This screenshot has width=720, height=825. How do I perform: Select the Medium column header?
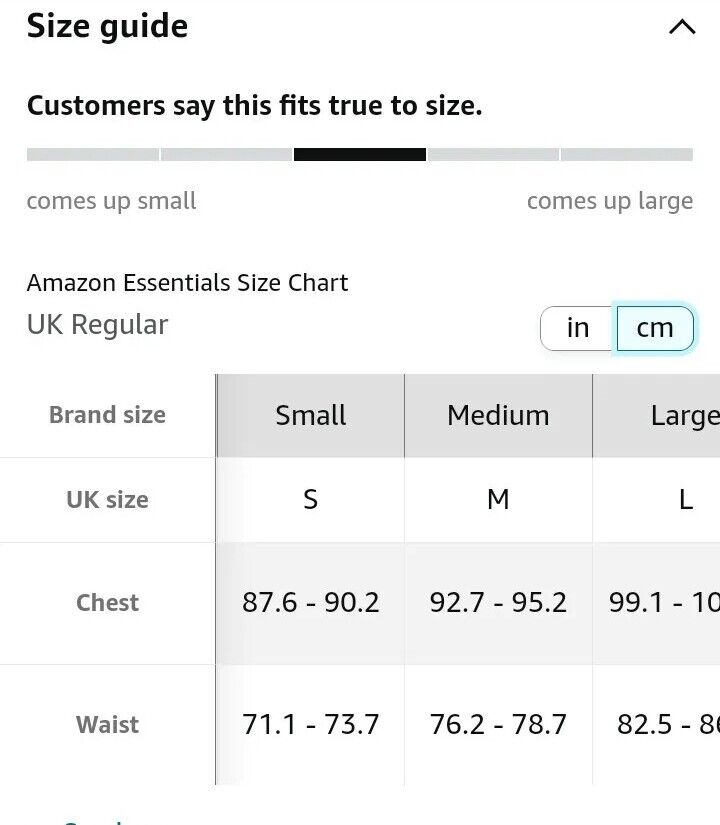coord(498,416)
